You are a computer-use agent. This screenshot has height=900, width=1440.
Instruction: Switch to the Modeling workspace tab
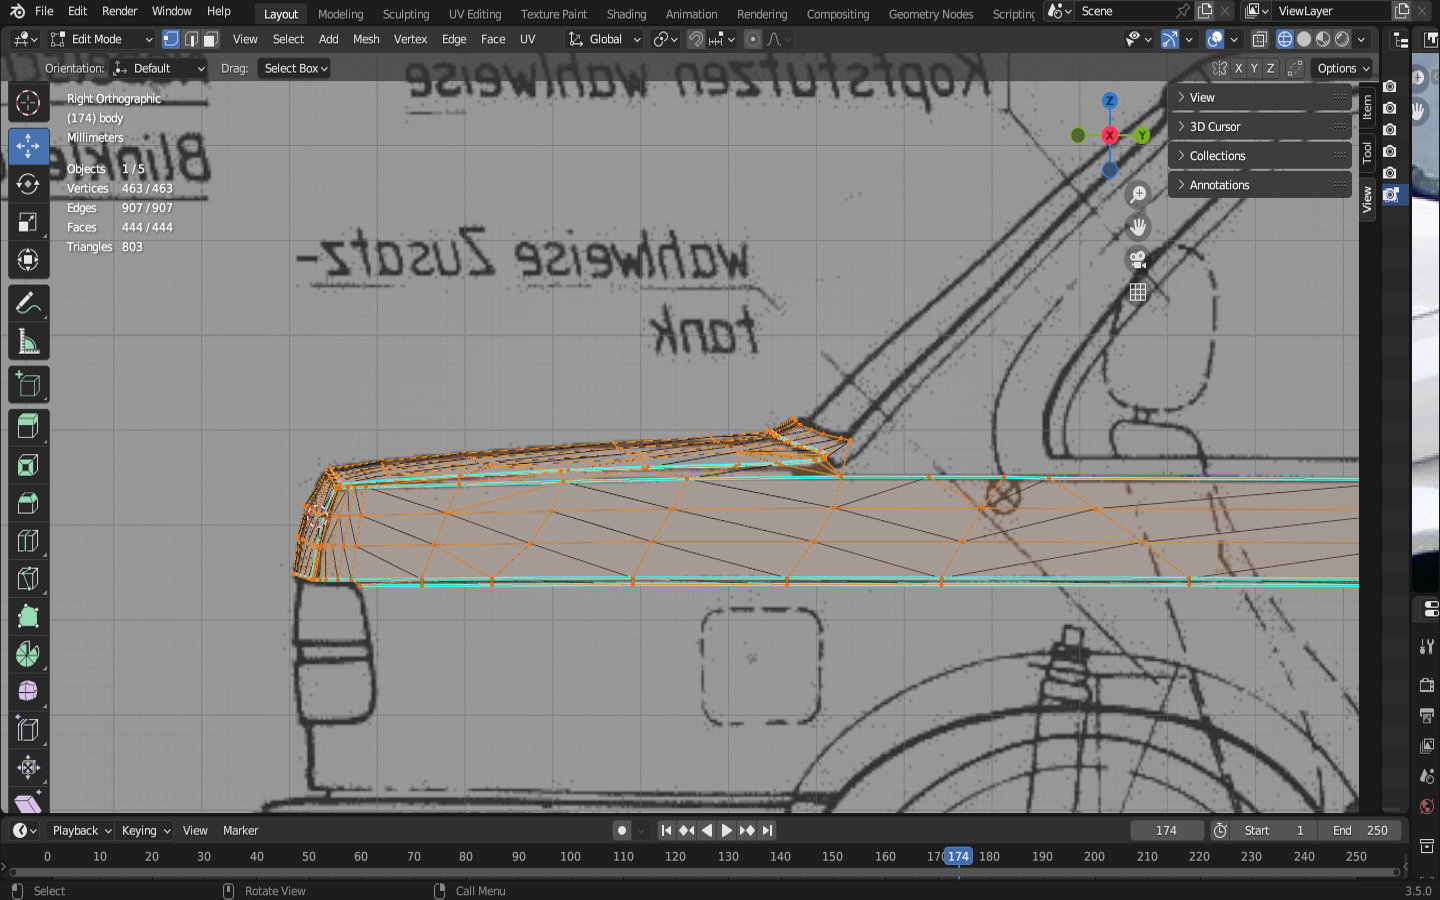[340, 14]
